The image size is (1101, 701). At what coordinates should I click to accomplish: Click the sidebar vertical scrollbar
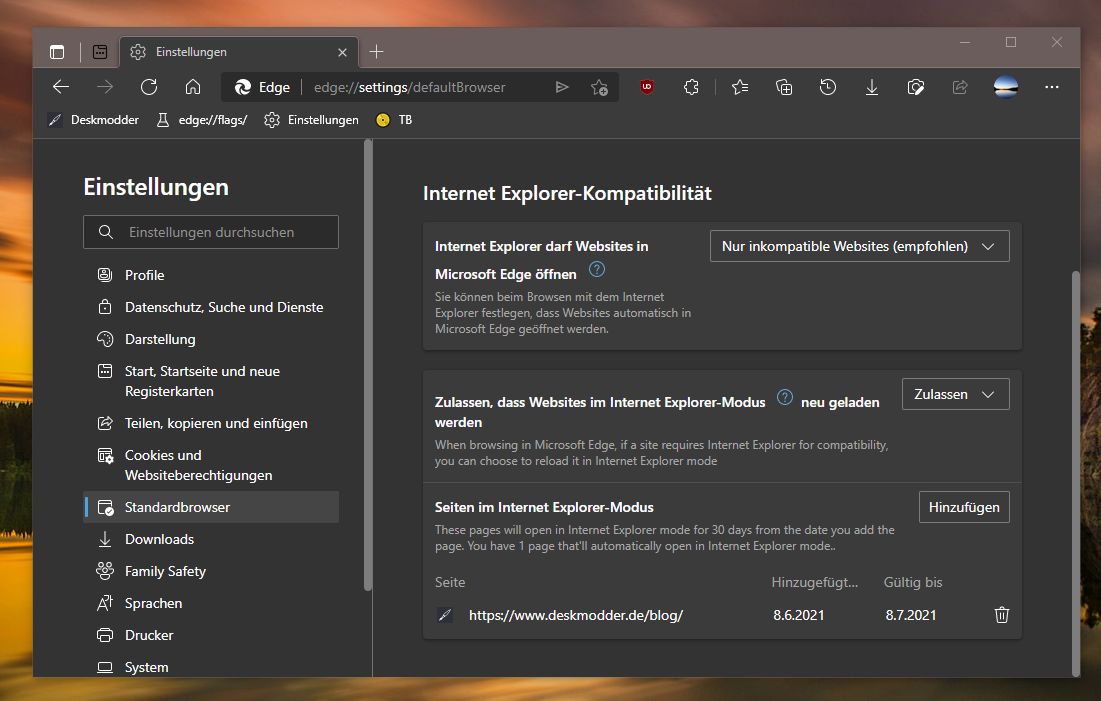pos(367,365)
